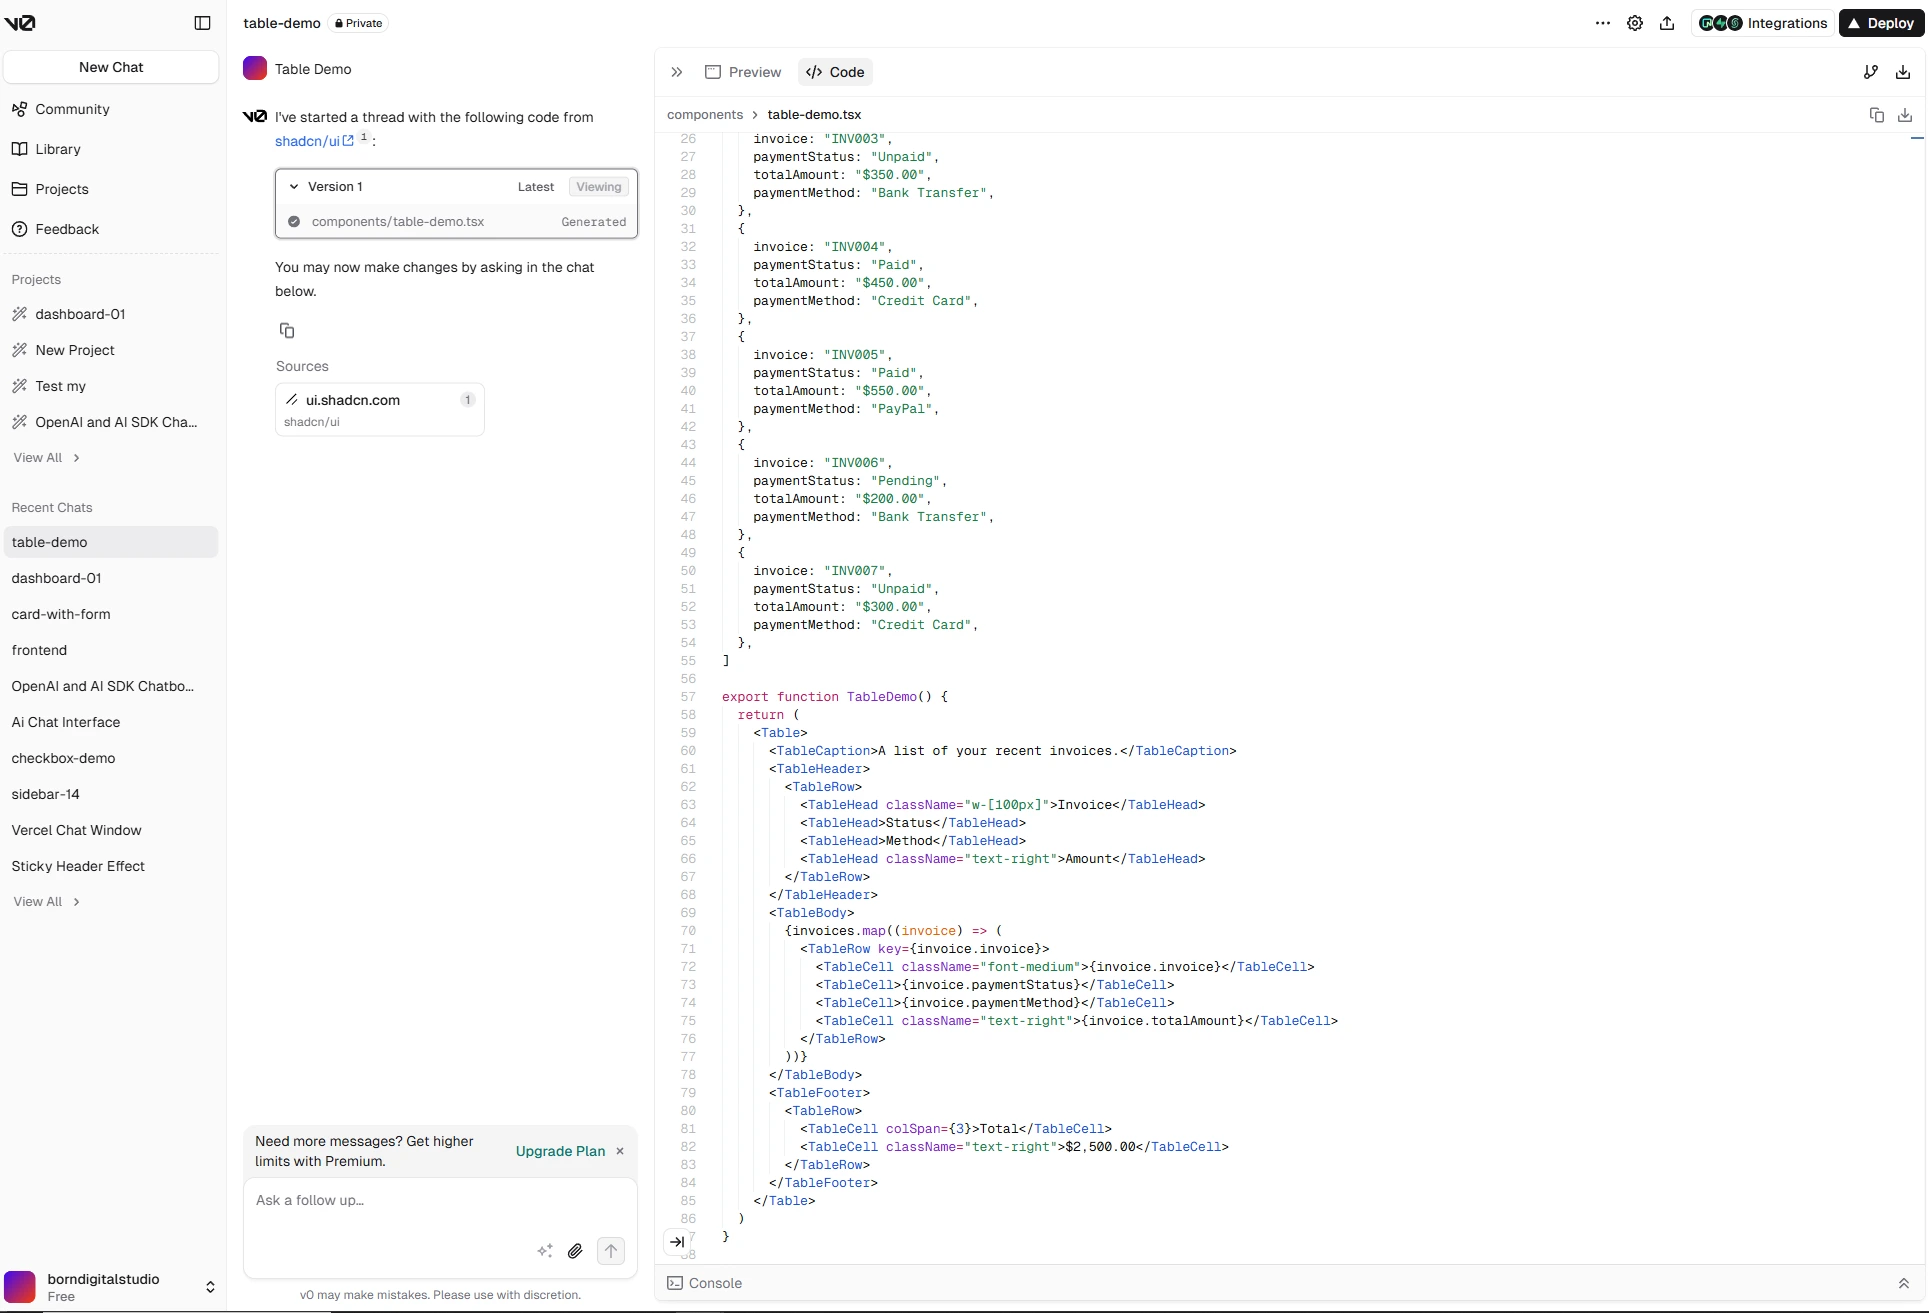
Task: Click line 57 export function TableDemo
Action: (x=834, y=697)
